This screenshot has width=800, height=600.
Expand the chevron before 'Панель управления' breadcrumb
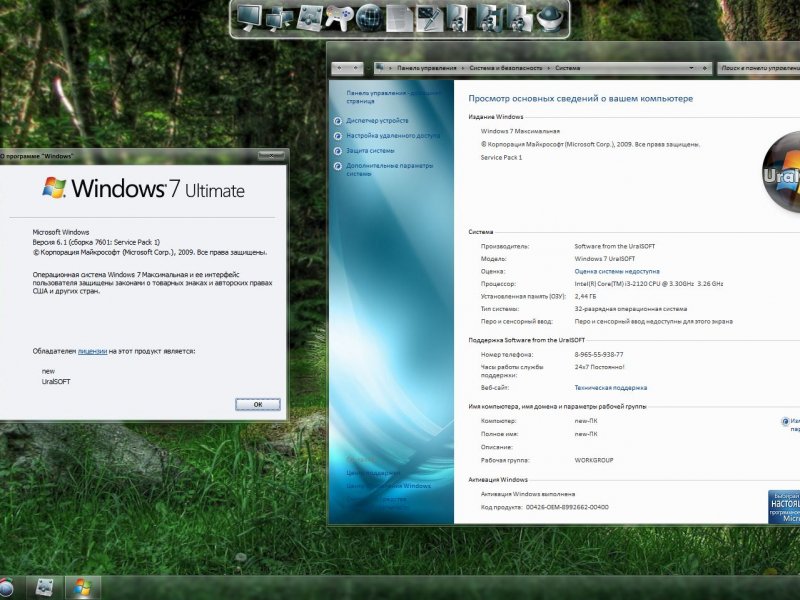click(391, 68)
